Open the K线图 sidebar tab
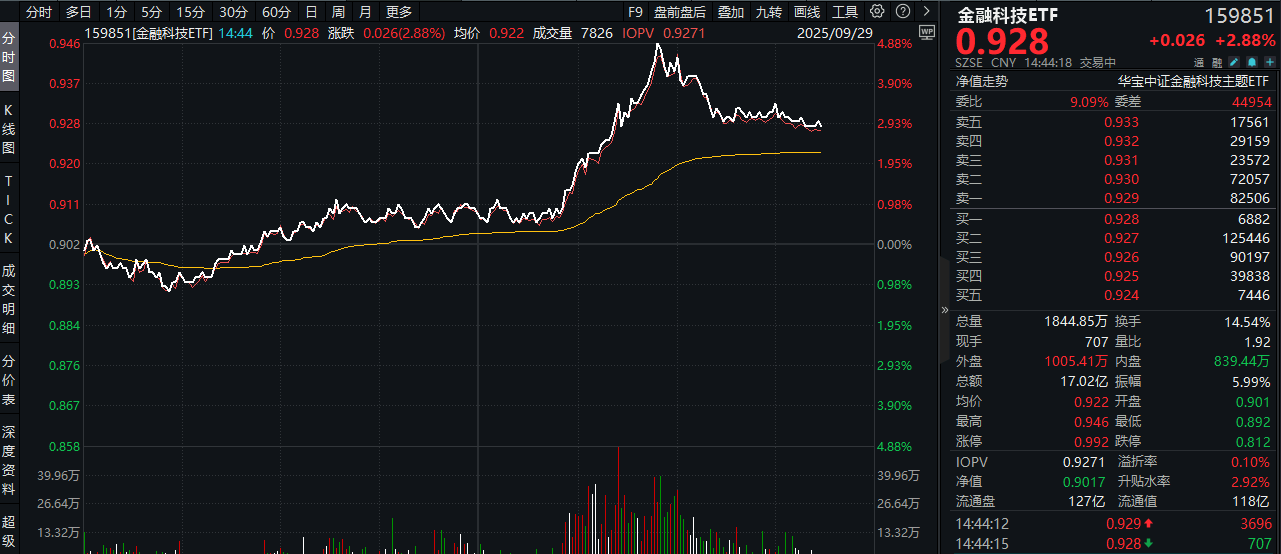The width and height of the screenshot is (1281, 554). pos(9,129)
